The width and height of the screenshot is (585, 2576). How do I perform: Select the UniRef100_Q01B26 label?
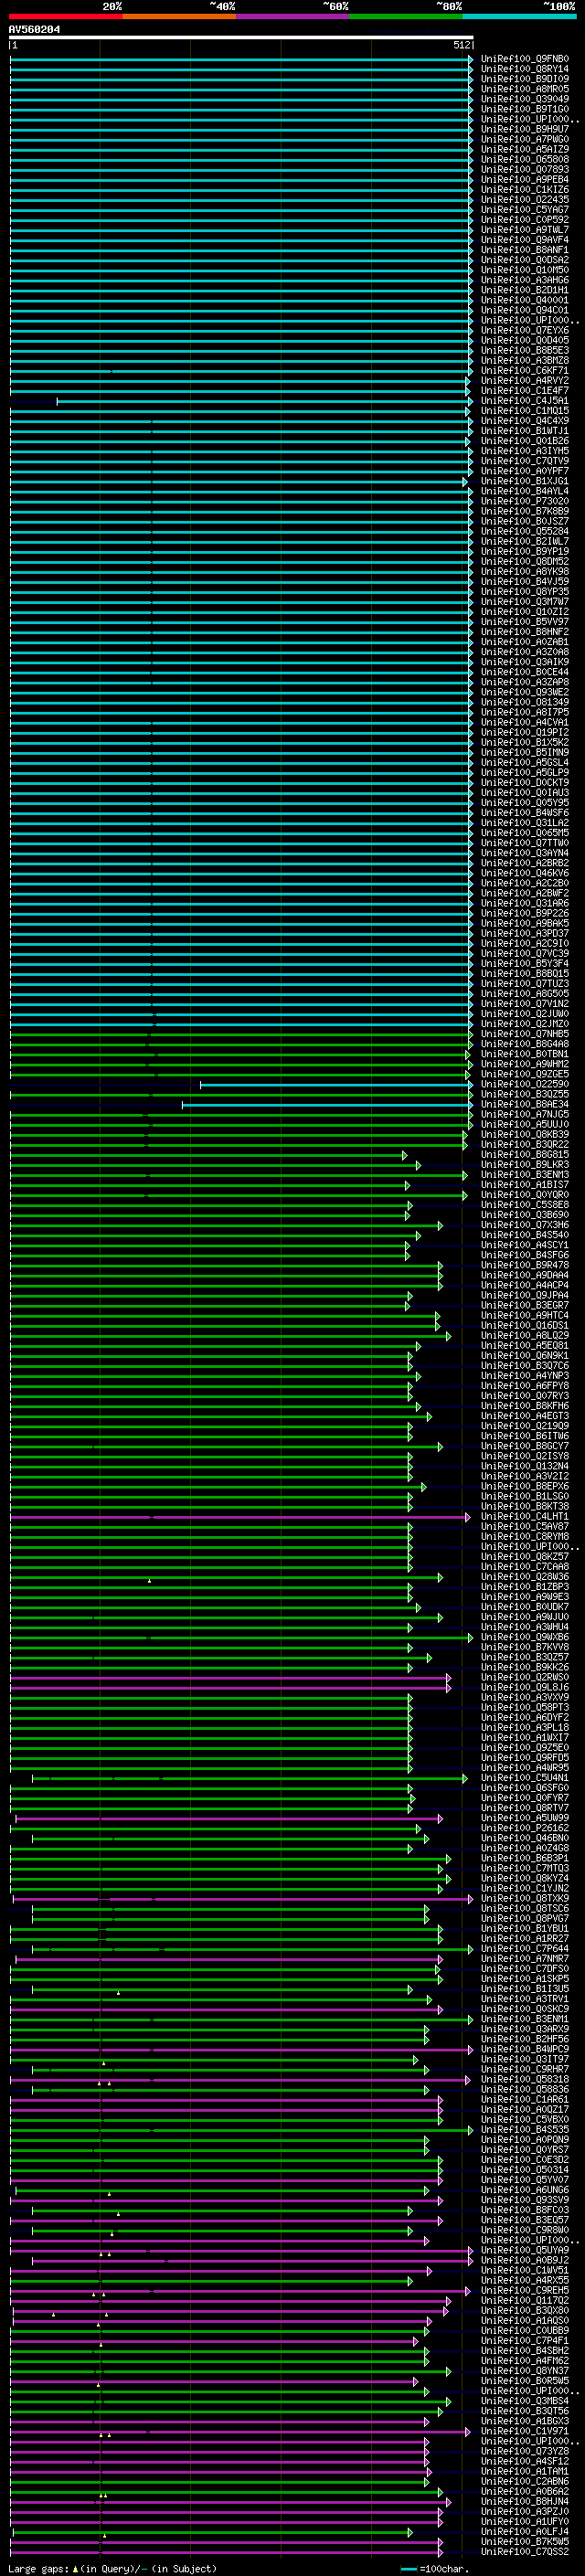pos(524,441)
